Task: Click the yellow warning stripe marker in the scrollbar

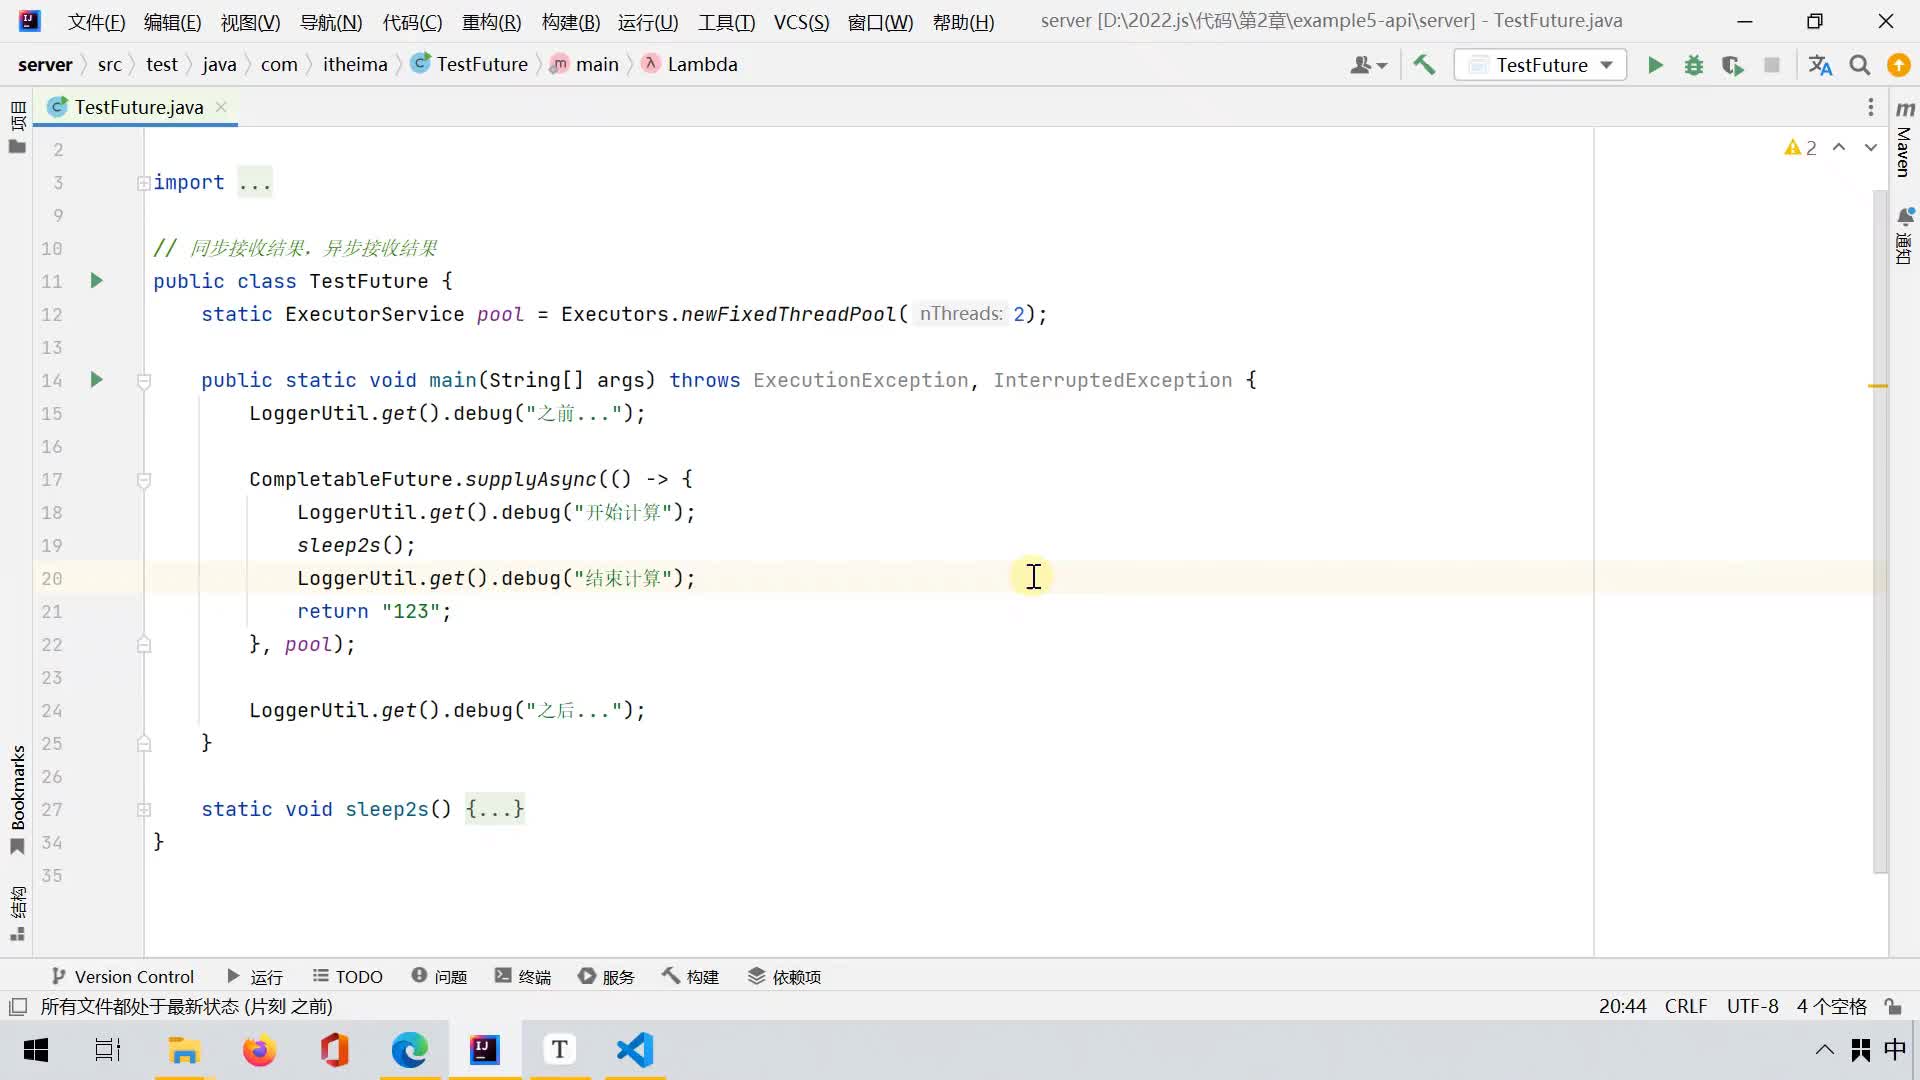Action: point(1878,386)
